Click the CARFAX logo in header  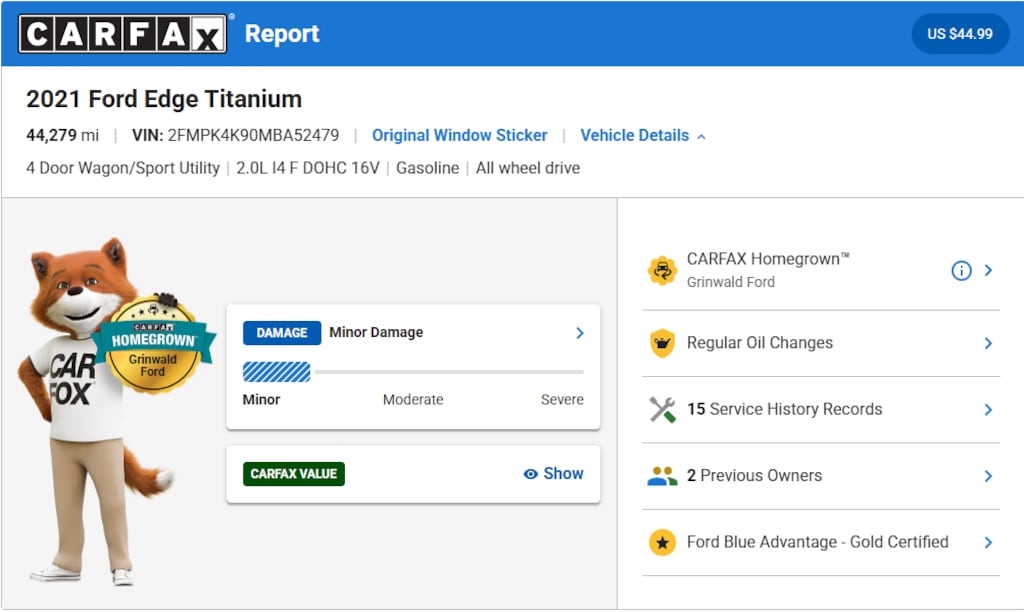click(x=123, y=34)
